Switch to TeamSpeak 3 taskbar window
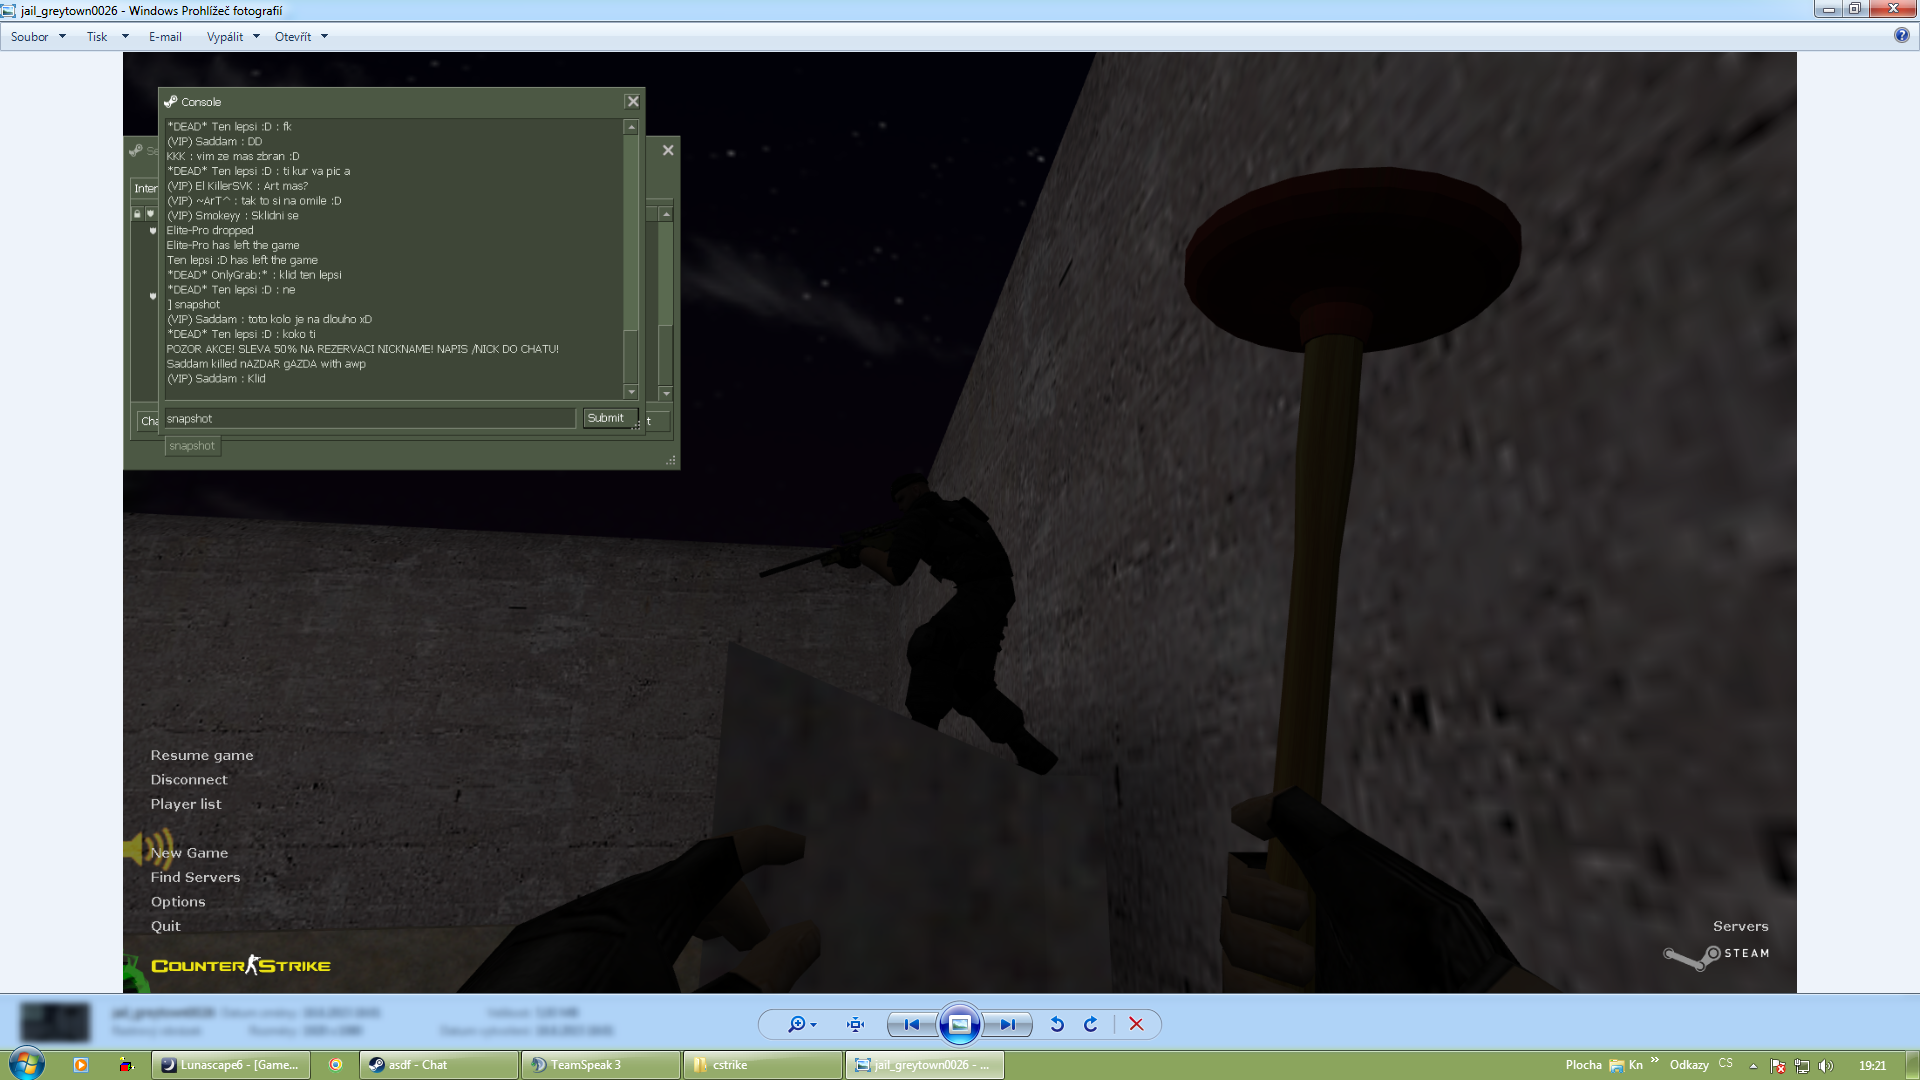The height and width of the screenshot is (1080, 1920). (601, 1065)
